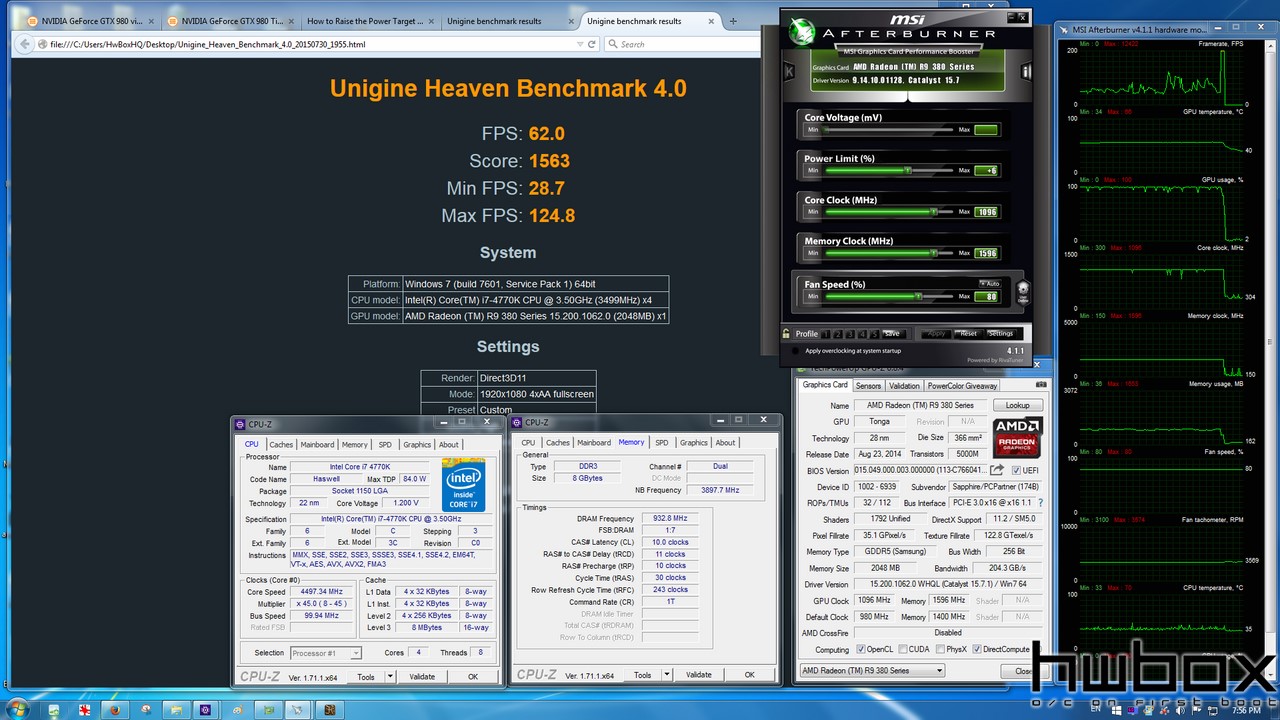The image size is (1280, 720).
Task: Click the Reset button in Afterburner
Action: 967,333
